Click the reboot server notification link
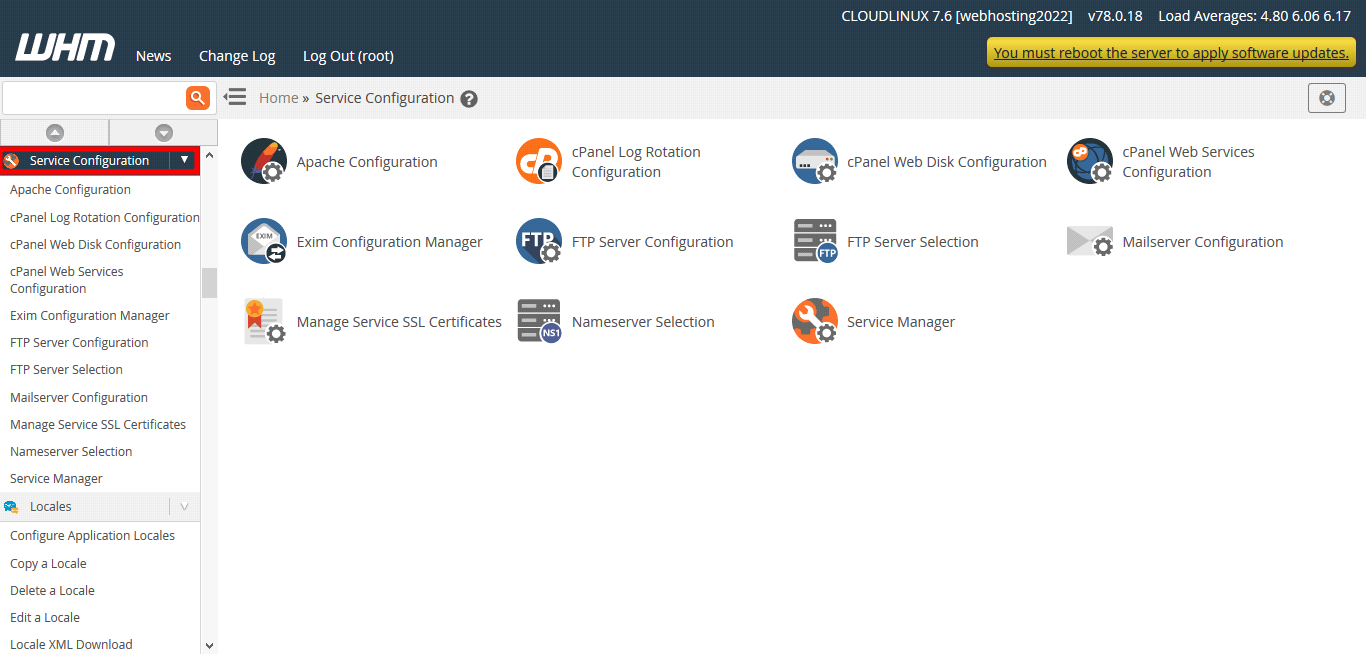Image resolution: width=1366 pixels, height=654 pixels. [1171, 53]
